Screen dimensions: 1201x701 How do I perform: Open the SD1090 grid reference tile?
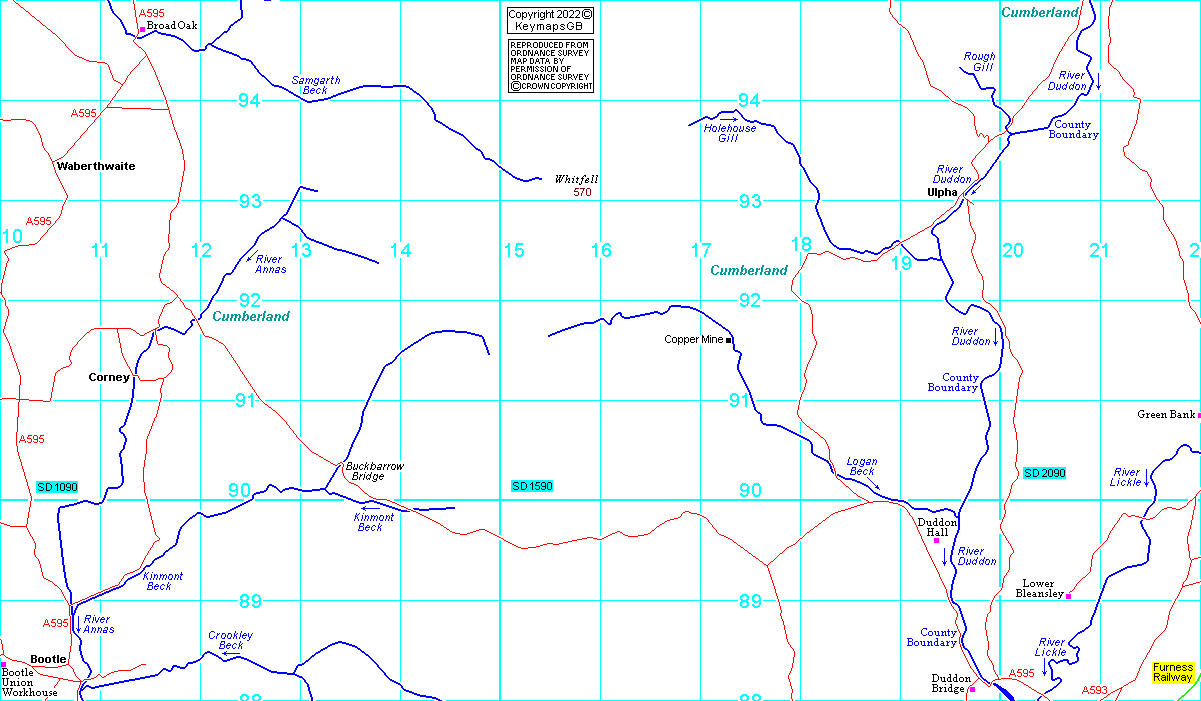(57, 487)
